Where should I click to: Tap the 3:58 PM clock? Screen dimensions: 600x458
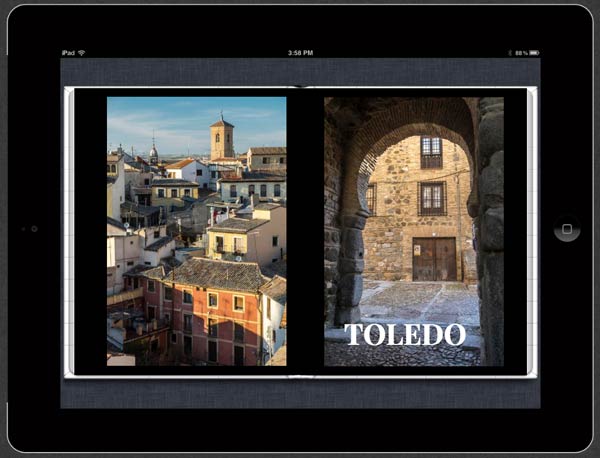point(300,53)
